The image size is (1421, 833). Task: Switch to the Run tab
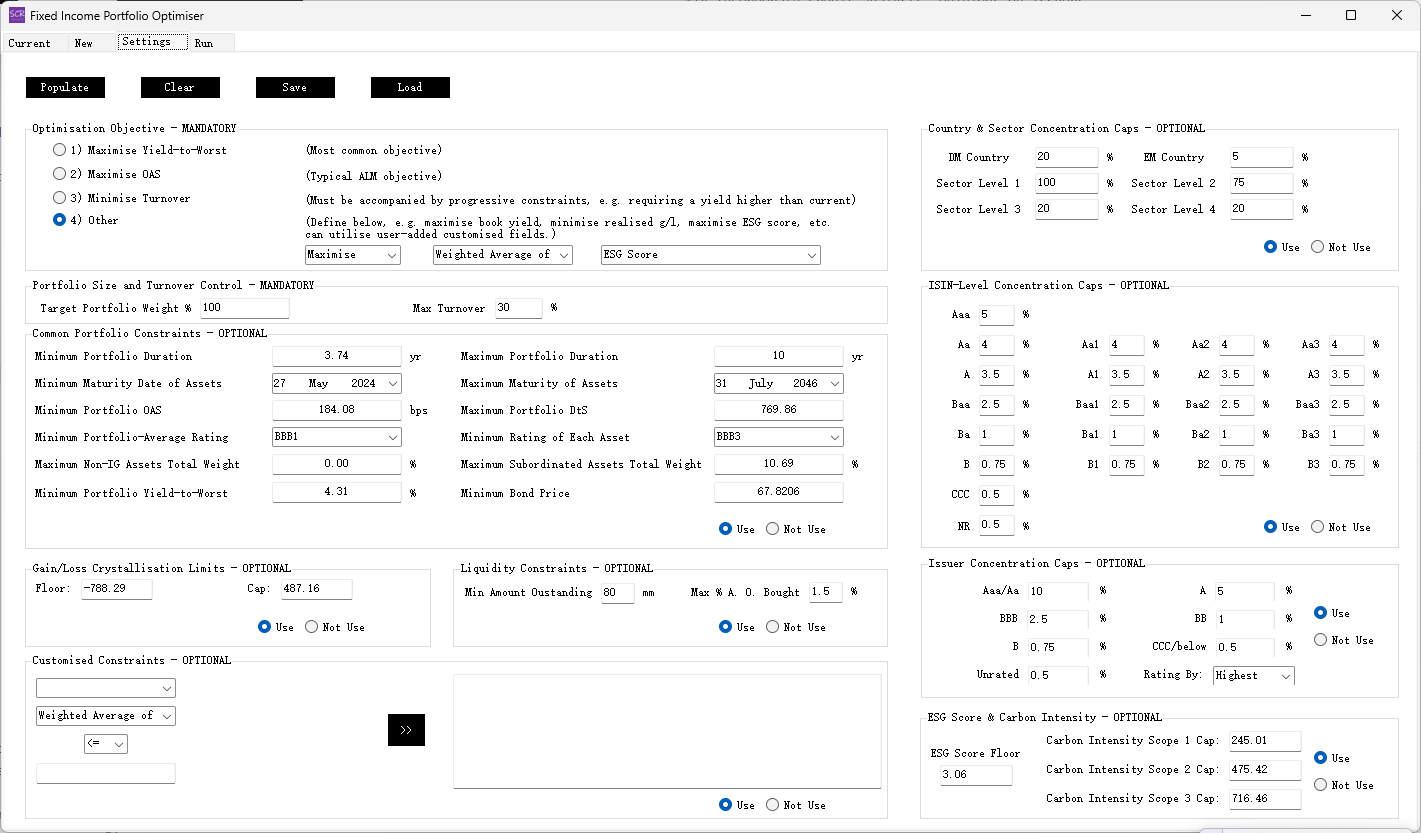pos(205,43)
